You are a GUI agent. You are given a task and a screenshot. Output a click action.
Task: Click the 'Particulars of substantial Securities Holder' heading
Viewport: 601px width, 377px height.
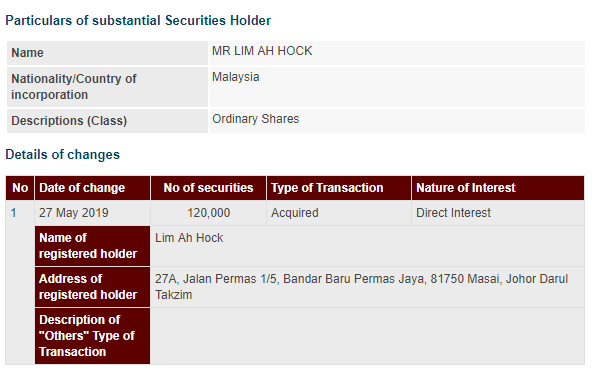pyautogui.click(x=138, y=20)
